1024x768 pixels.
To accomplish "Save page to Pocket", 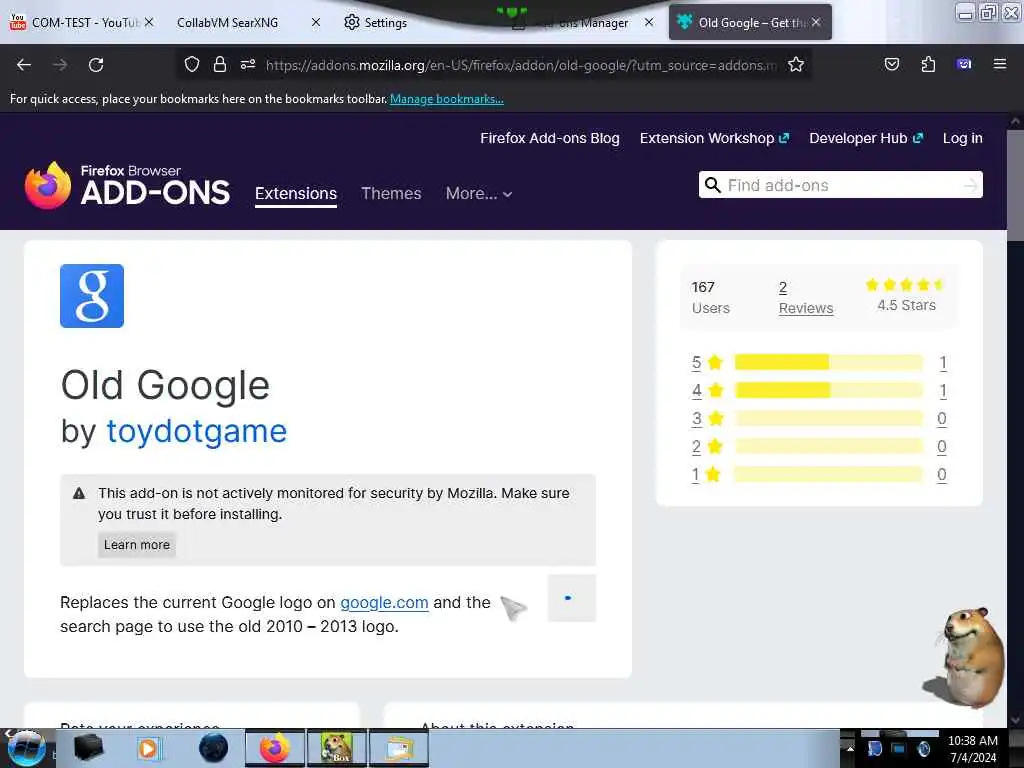I will tap(891, 64).
